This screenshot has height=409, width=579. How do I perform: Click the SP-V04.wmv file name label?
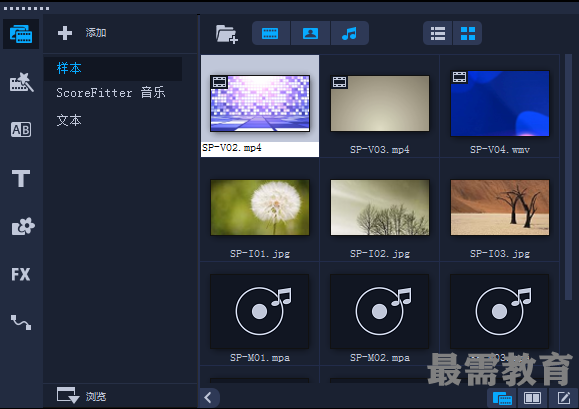(x=500, y=149)
